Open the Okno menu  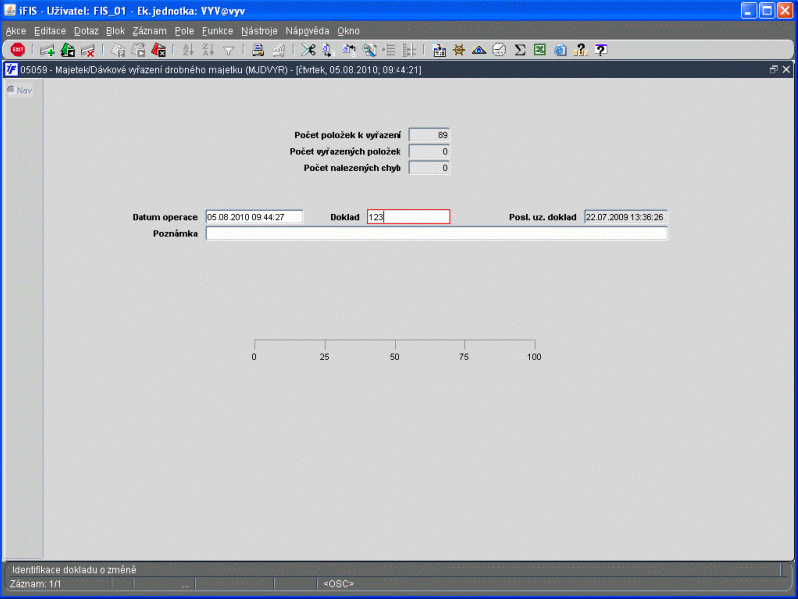348,31
